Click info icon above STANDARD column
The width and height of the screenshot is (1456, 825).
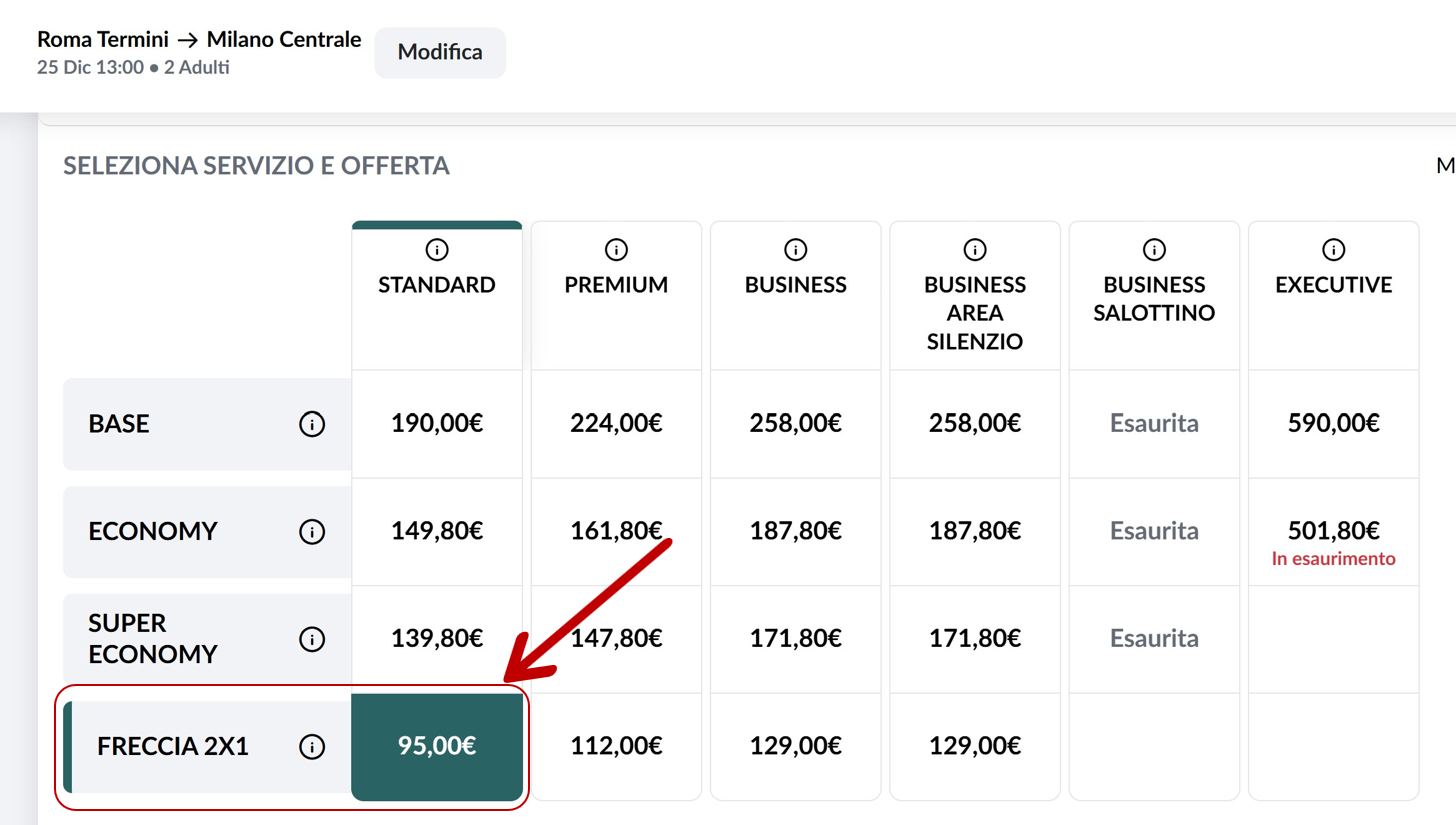pyautogui.click(x=437, y=249)
